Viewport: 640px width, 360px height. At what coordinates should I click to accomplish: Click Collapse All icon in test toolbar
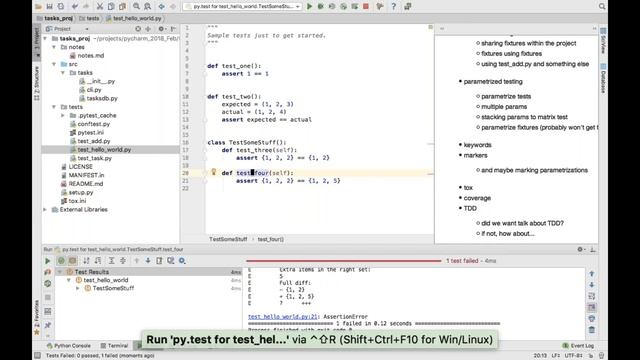point(123,261)
